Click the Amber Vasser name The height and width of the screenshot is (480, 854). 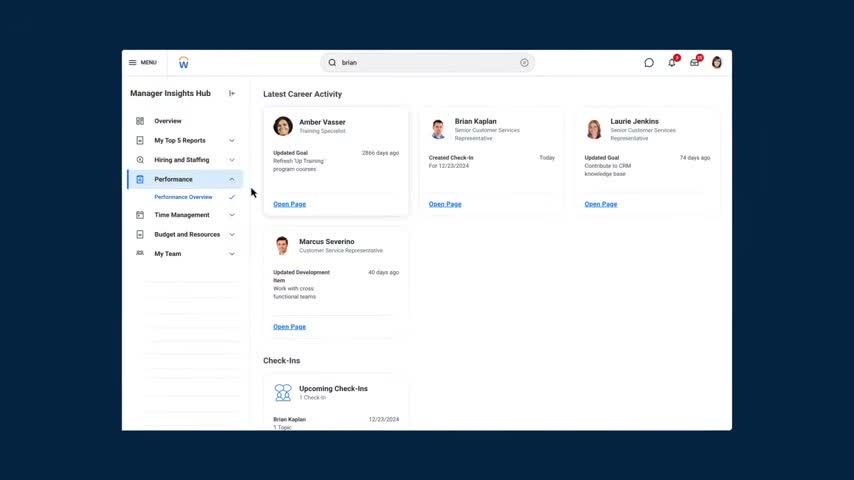tap(322, 122)
